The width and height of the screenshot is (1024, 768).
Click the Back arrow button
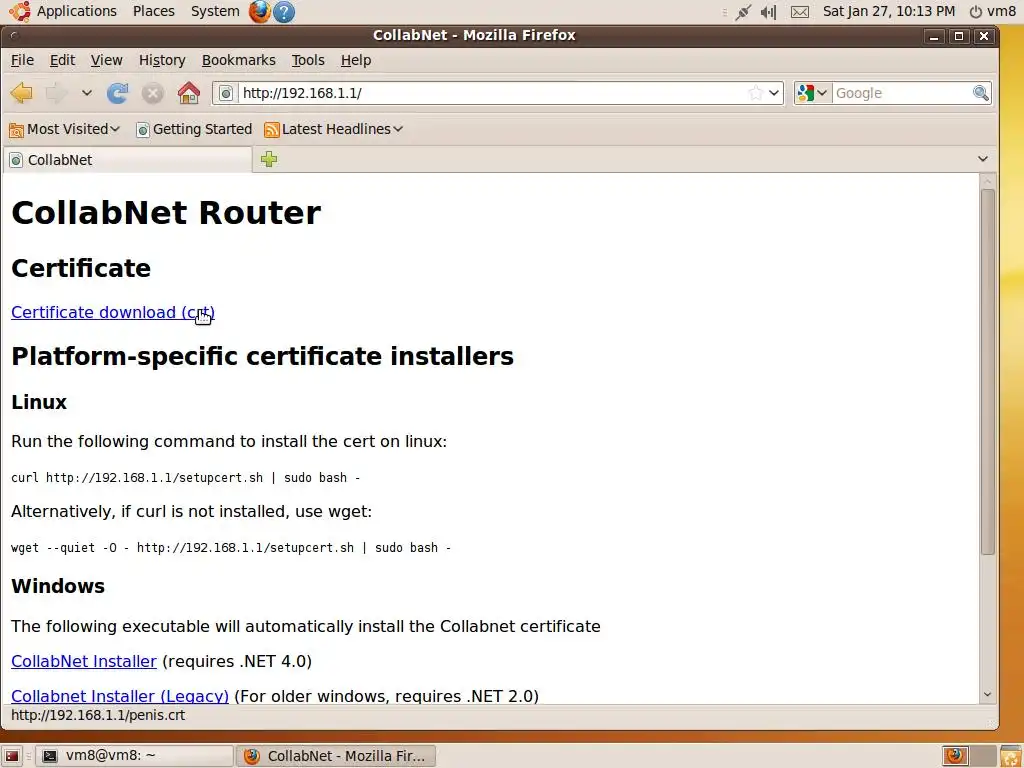click(x=22, y=93)
